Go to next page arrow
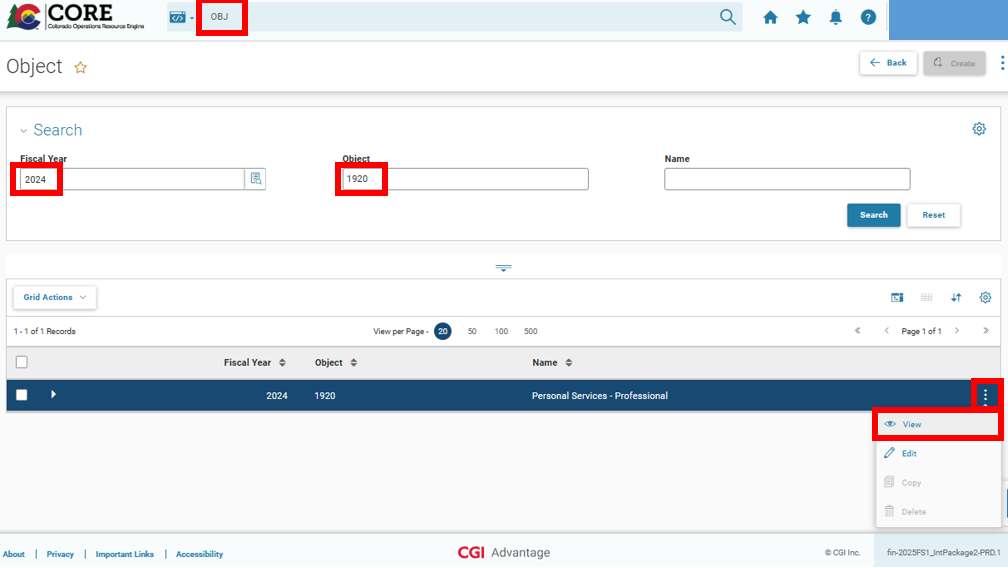 pos(957,331)
